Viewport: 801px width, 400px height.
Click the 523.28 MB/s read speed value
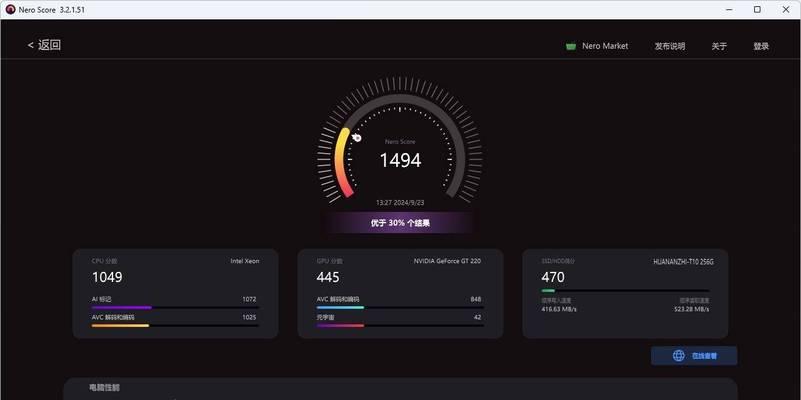(x=691, y=309)
